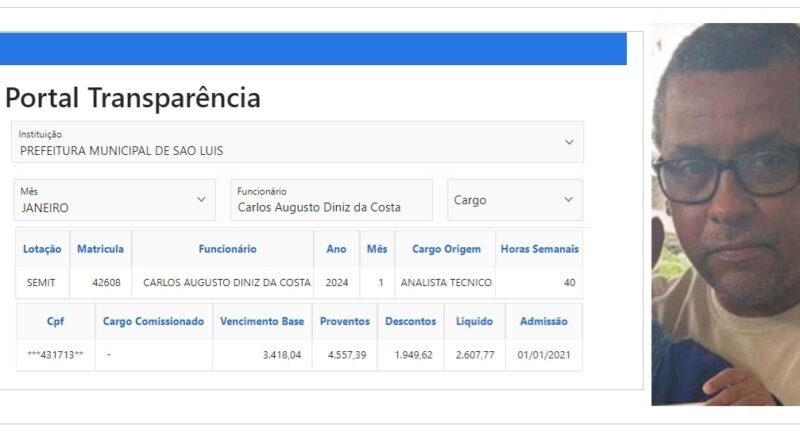The width and height of the screenshot is (800, 445).
Task: Click the Proventos column header
Action: 345,322
